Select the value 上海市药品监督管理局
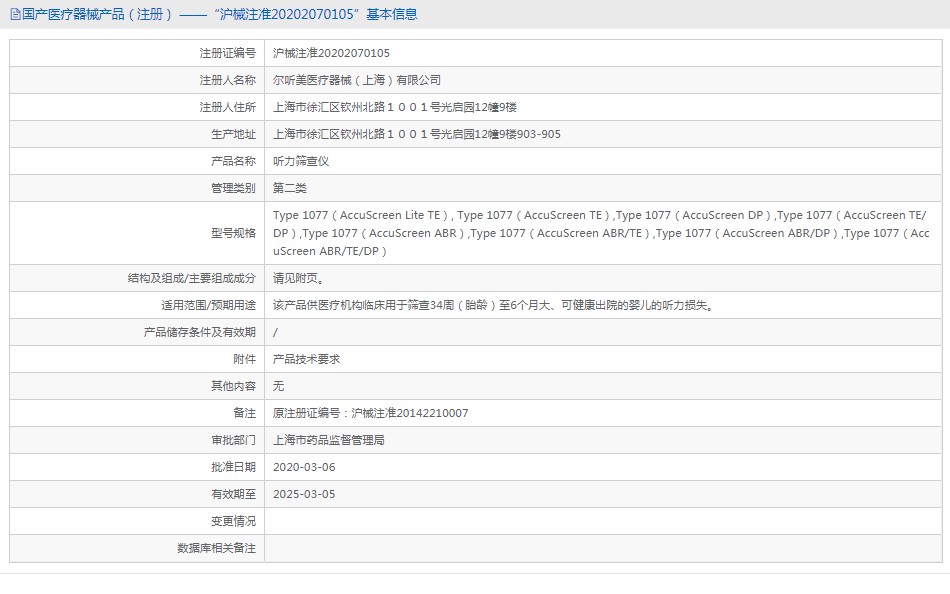This screenshot has width=950, height=594. 329,440
